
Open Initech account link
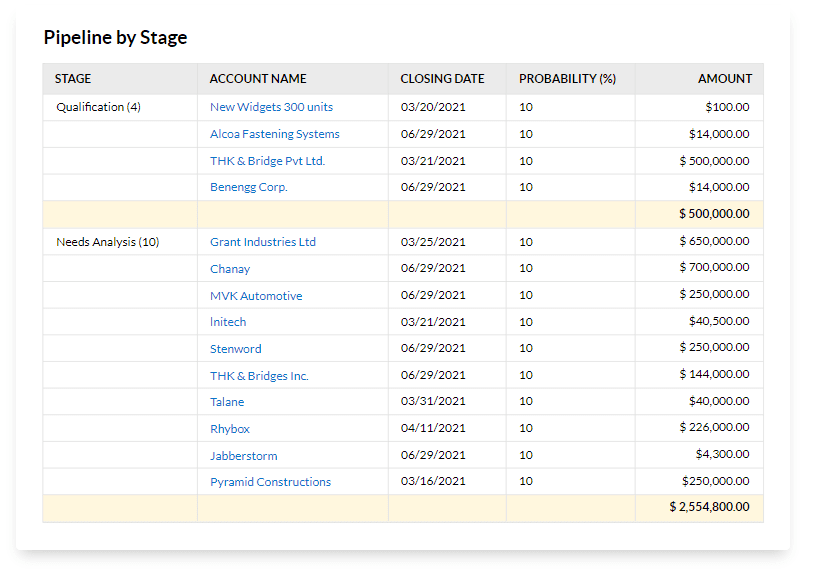coord(228,322)
